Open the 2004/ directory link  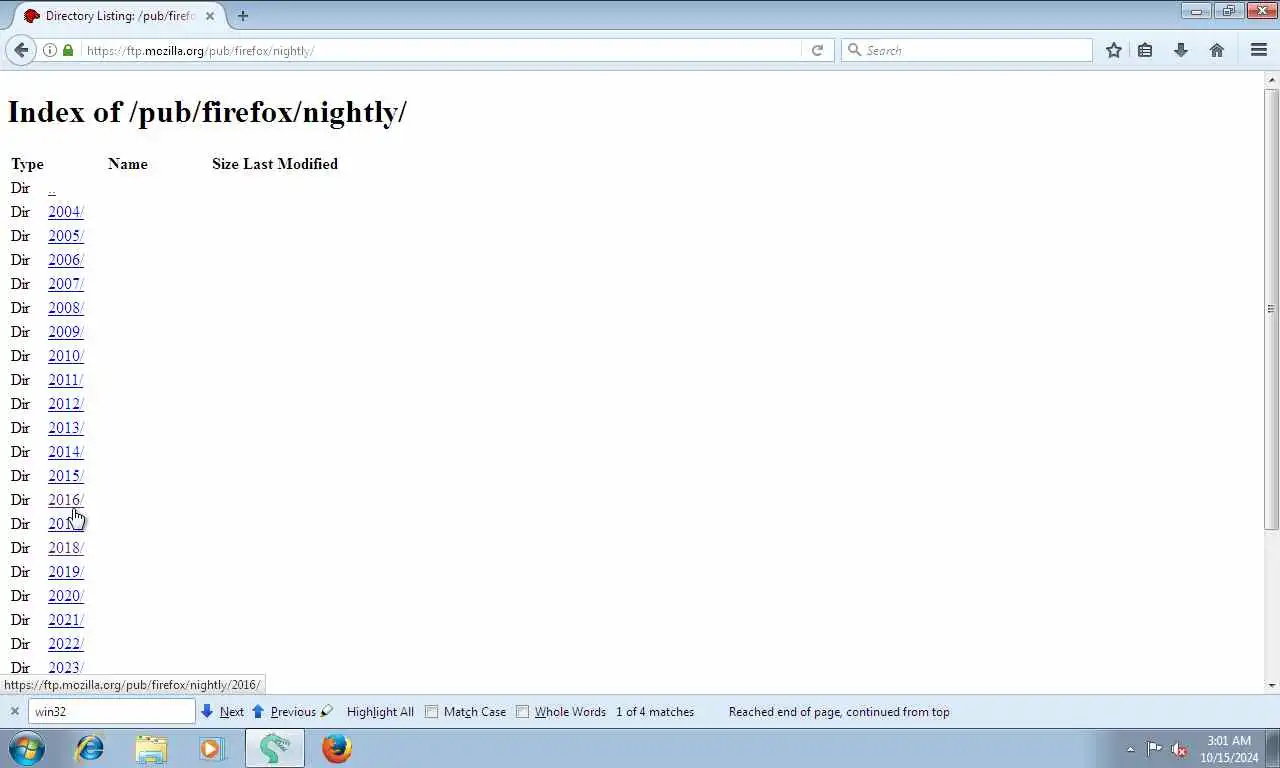point(66,212)
